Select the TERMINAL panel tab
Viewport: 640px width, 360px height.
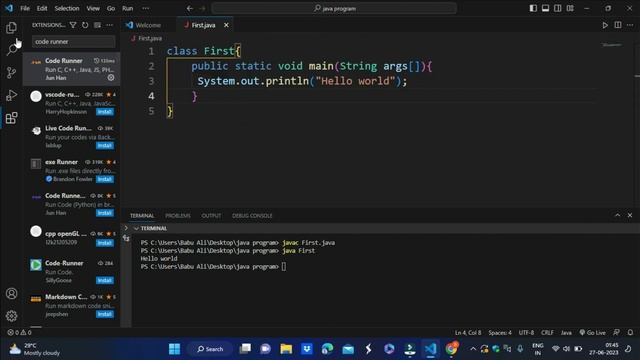click(142, 216)
